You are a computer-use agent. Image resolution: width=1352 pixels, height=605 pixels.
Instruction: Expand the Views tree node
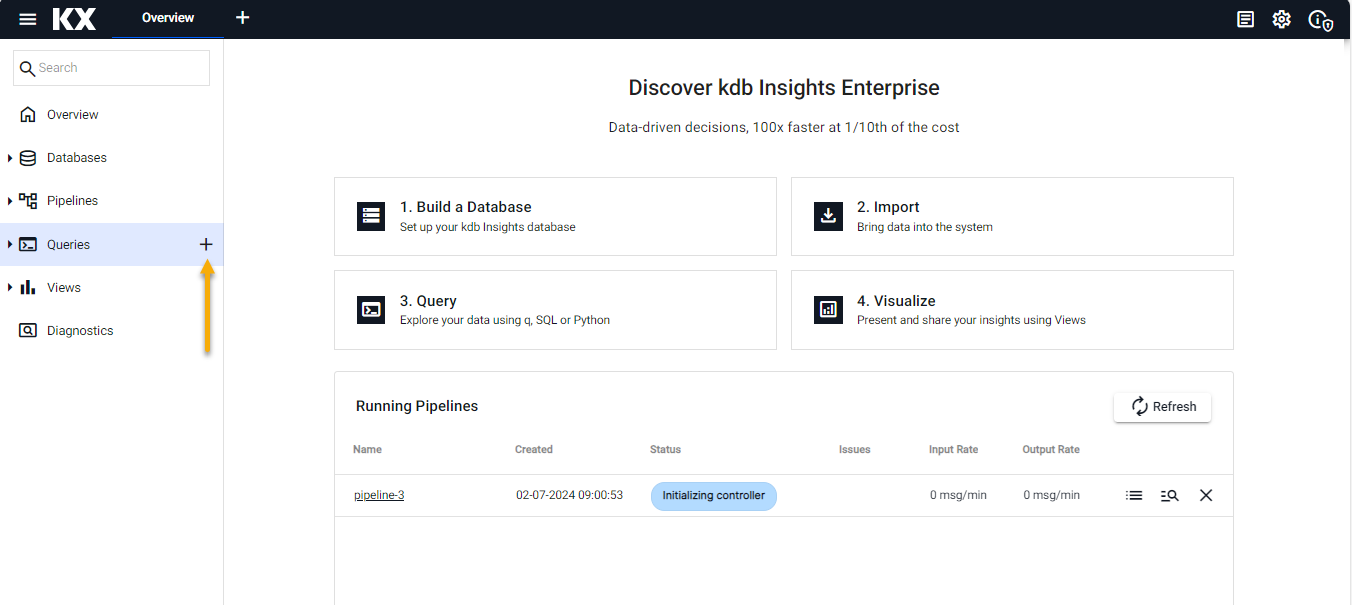tap(10, 288)
